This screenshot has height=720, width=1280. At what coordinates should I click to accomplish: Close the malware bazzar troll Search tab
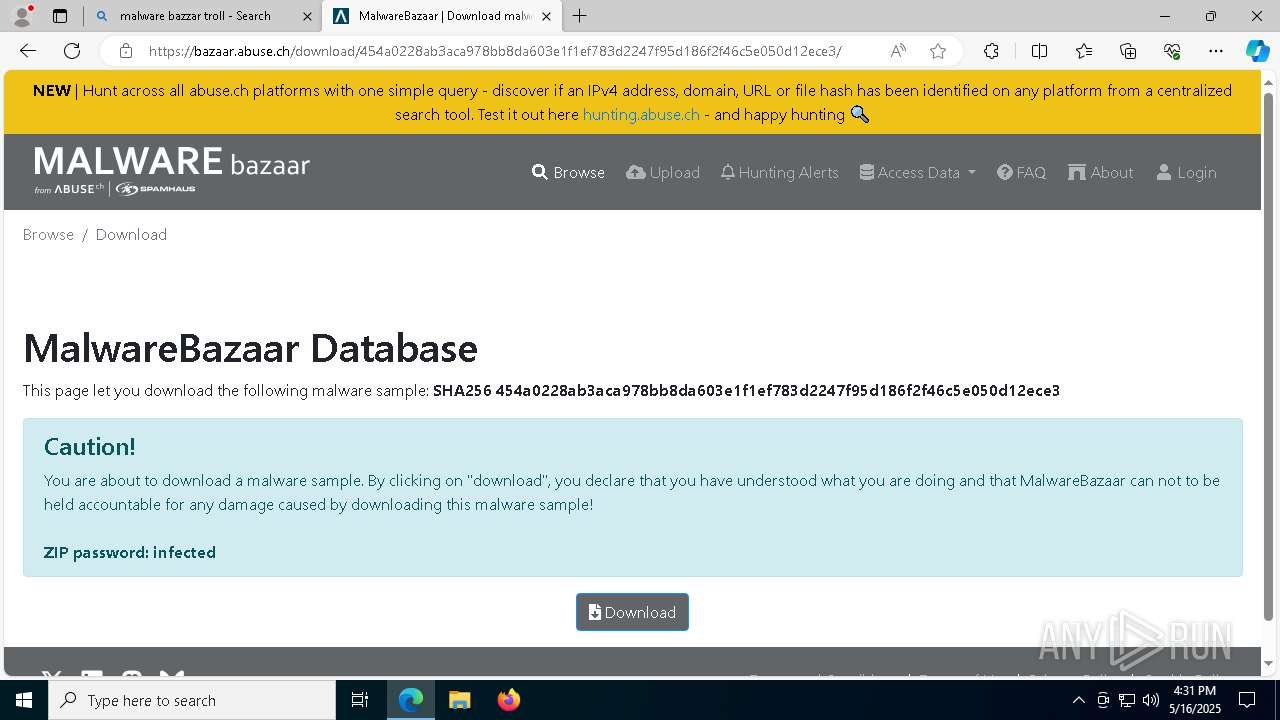[x=307, y=16]
